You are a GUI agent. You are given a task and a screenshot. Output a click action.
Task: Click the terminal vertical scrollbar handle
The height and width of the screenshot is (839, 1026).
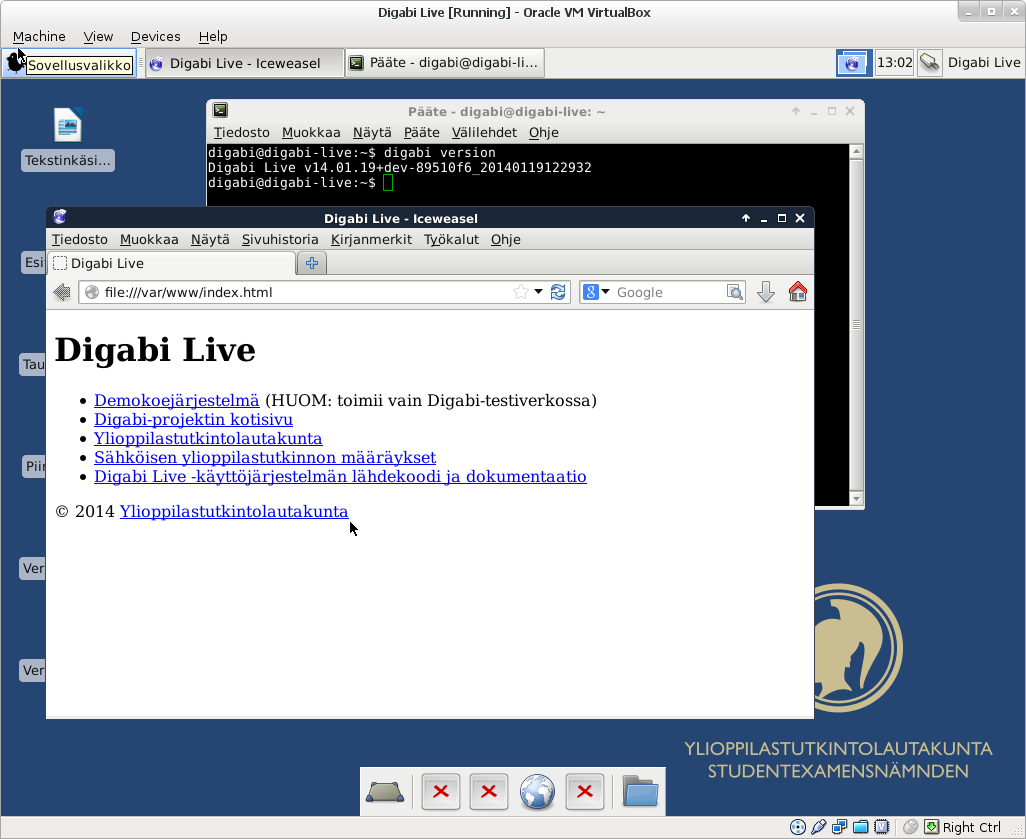pos(856,325)
